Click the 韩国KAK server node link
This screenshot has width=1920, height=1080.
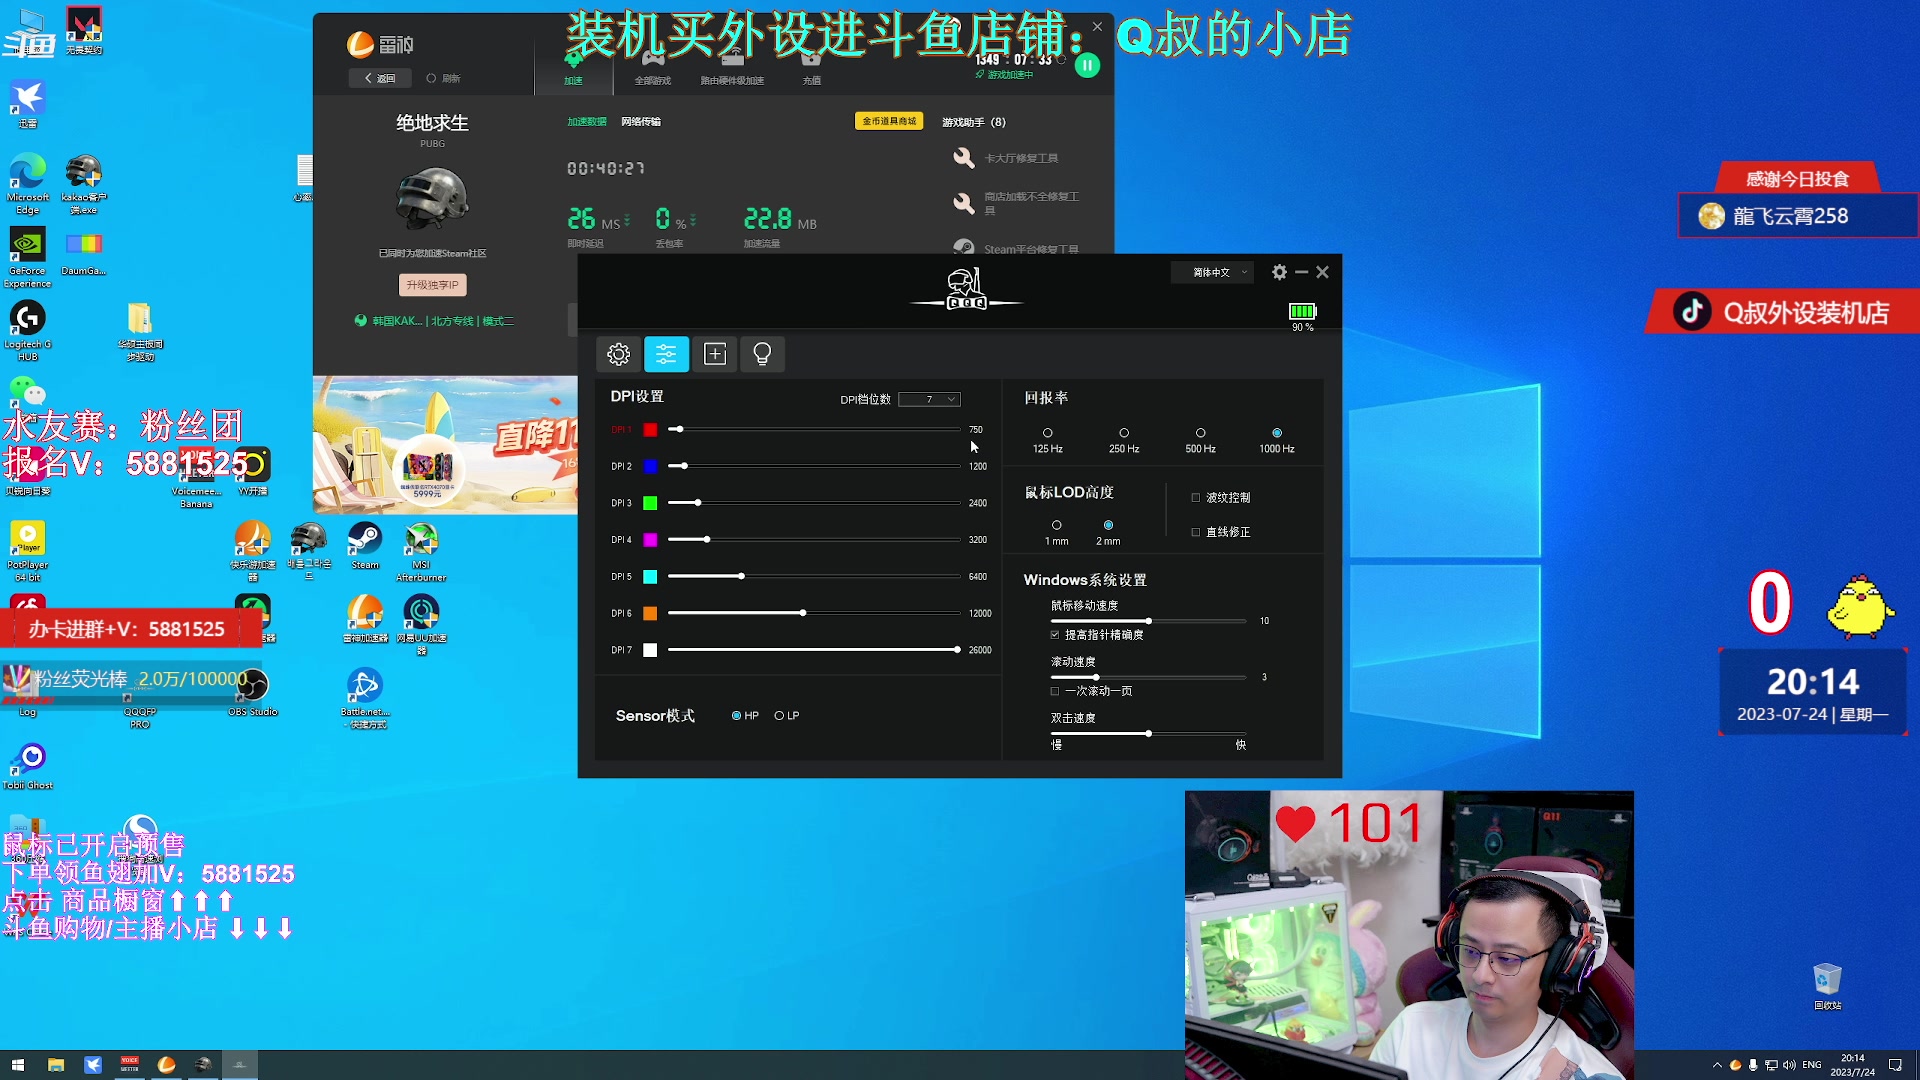pos(434,321)
